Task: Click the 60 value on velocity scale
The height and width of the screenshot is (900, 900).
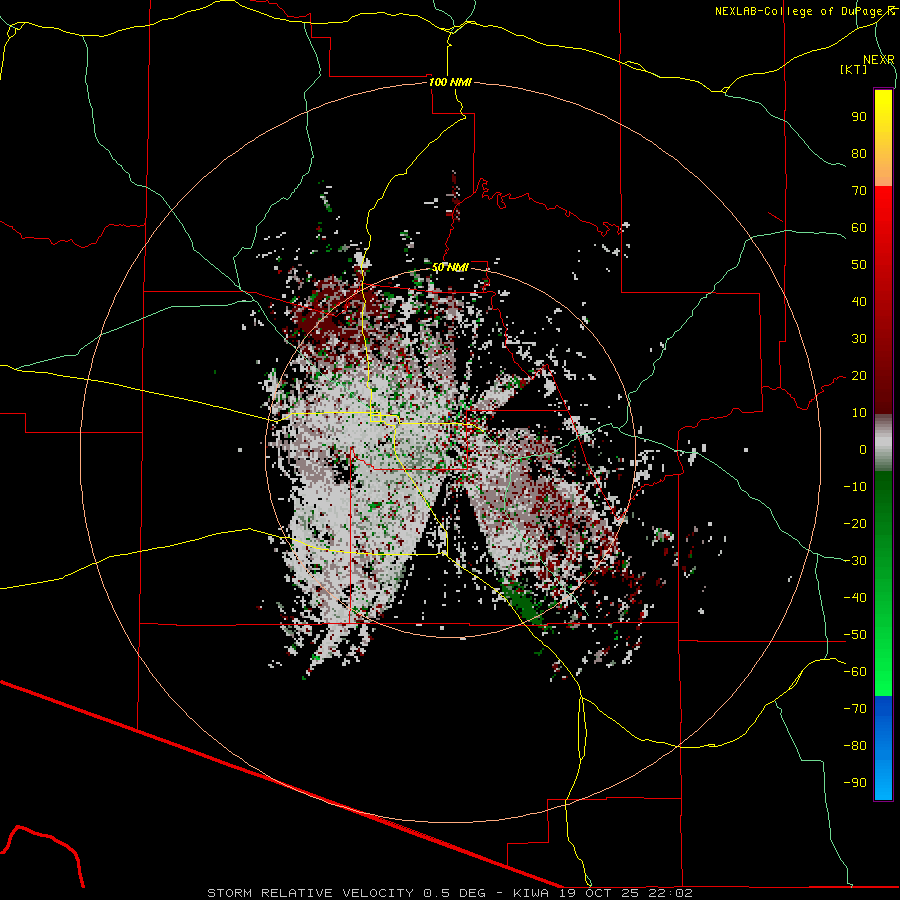Action: (x=859, y=228)
